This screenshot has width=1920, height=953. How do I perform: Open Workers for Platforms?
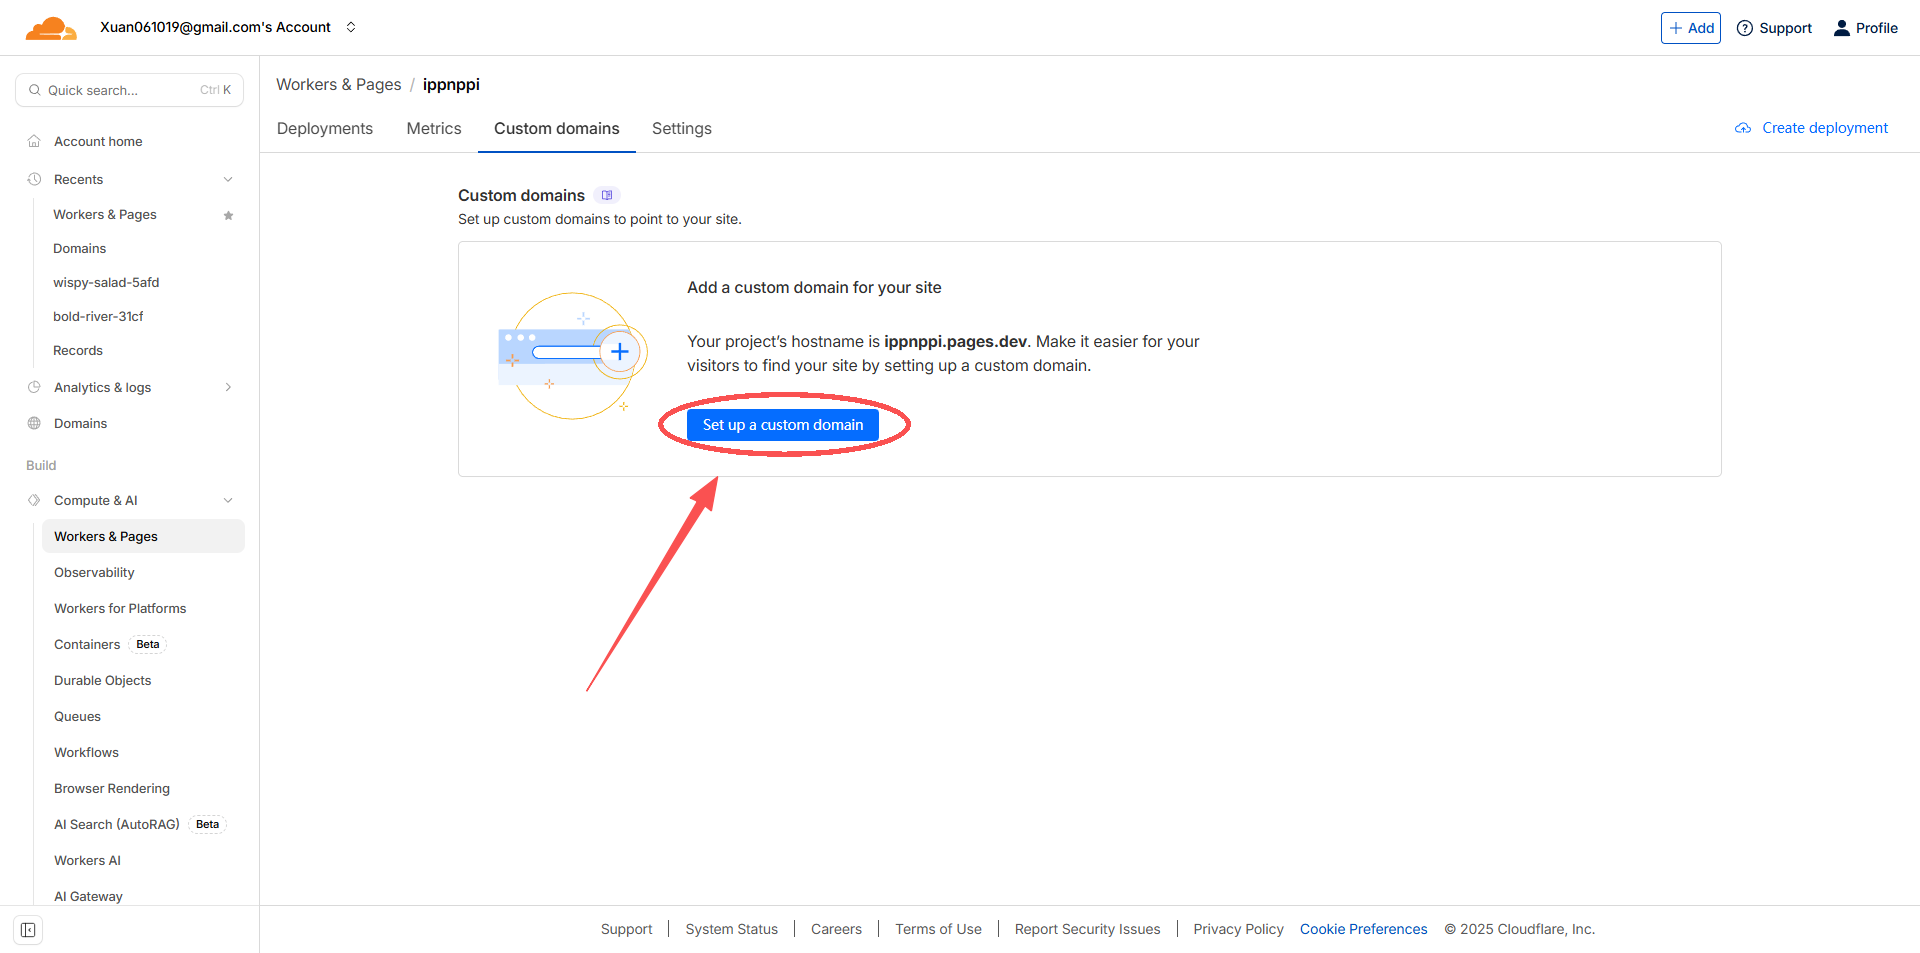(120, 608)
